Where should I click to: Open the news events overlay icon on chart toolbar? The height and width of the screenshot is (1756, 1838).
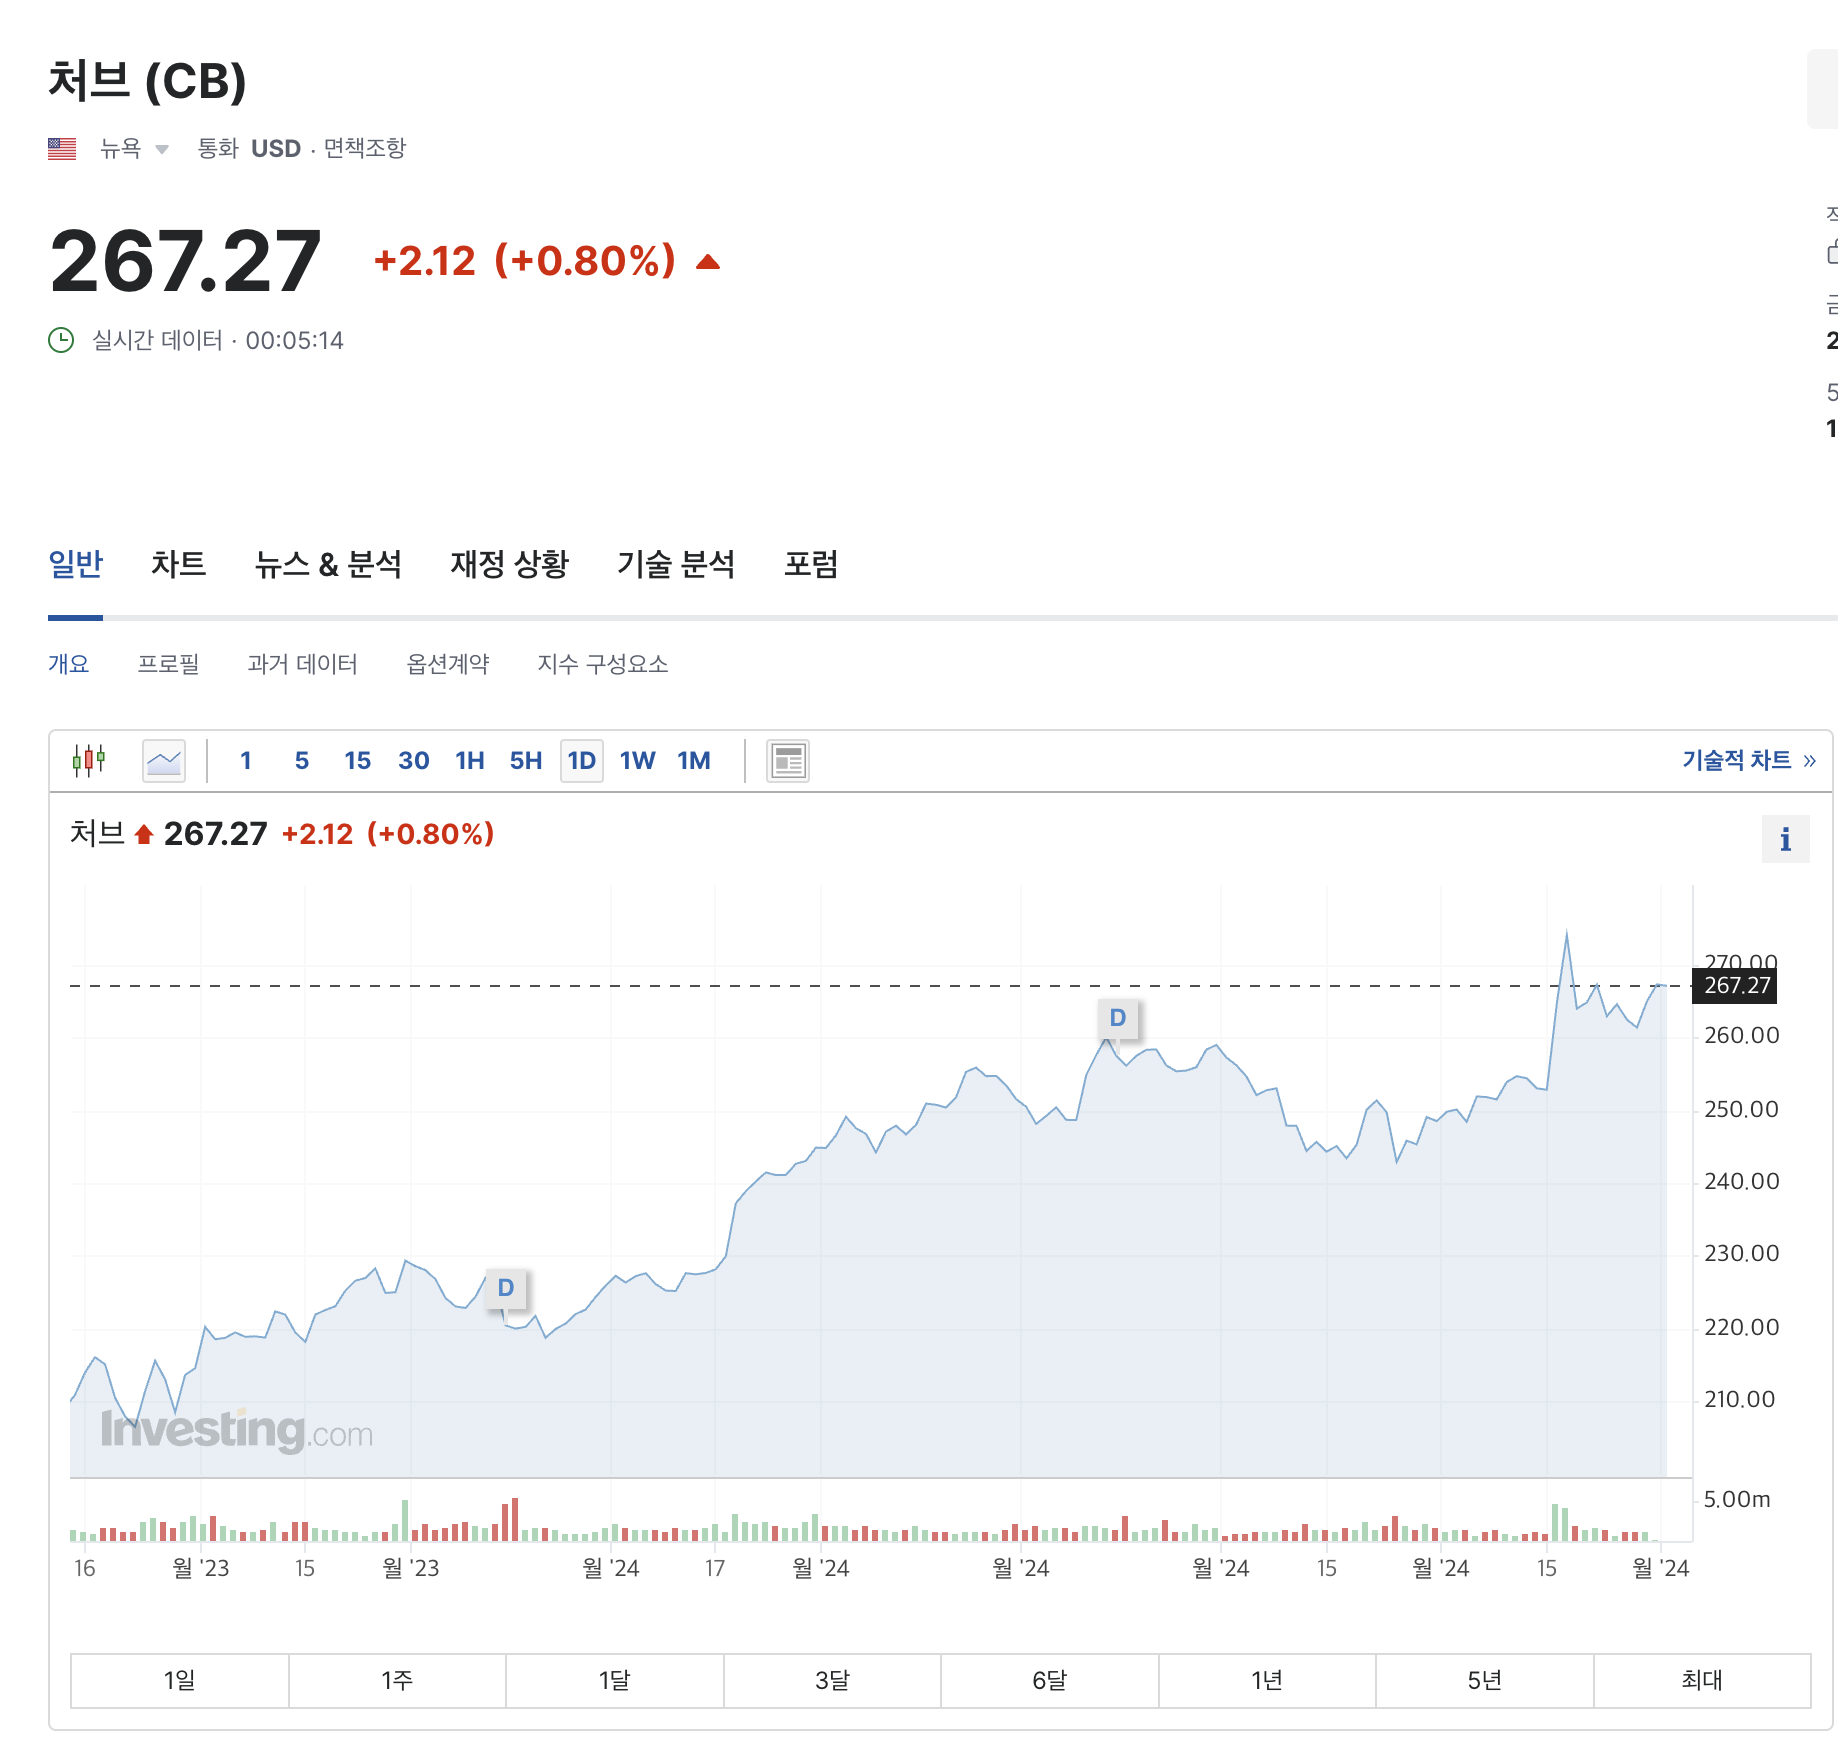787,760
